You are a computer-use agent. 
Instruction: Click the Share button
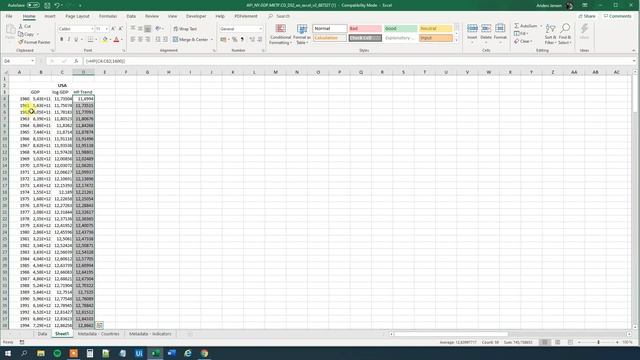point(587,16)
